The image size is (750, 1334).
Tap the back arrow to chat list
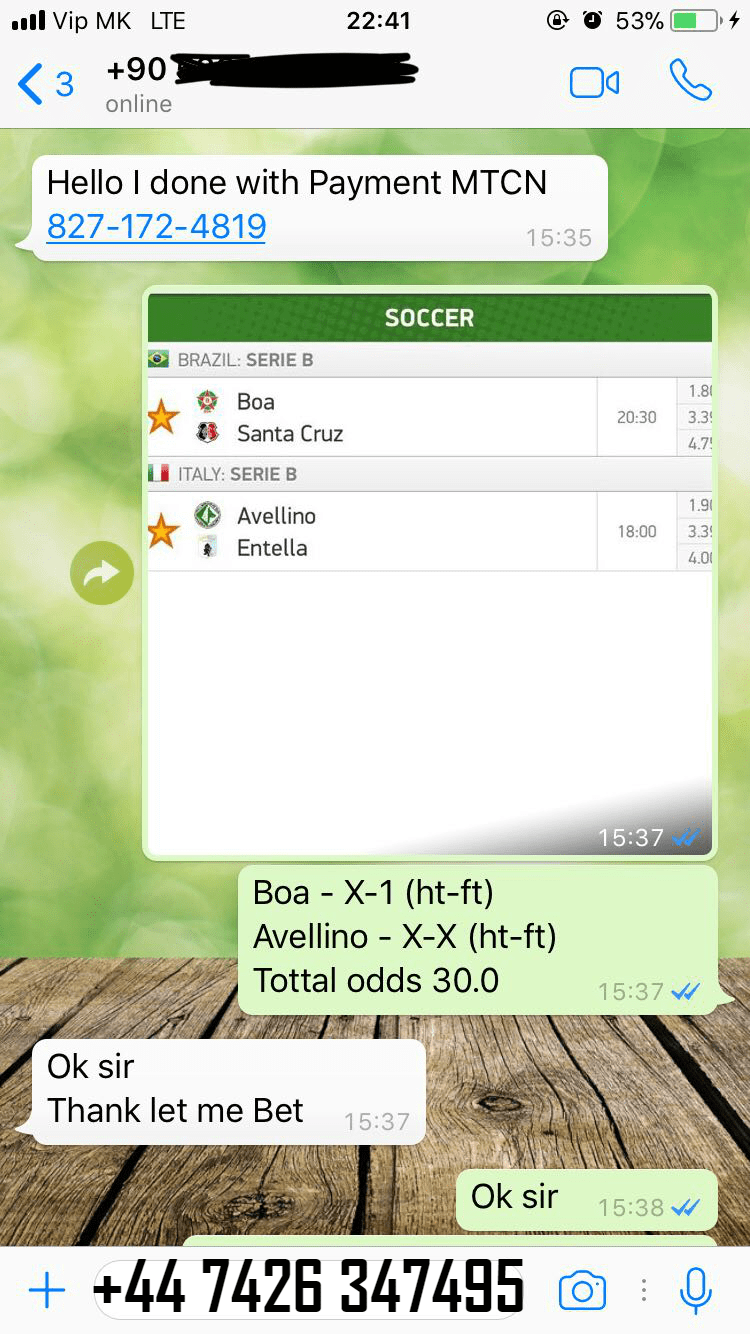click(x=31, y=84)
